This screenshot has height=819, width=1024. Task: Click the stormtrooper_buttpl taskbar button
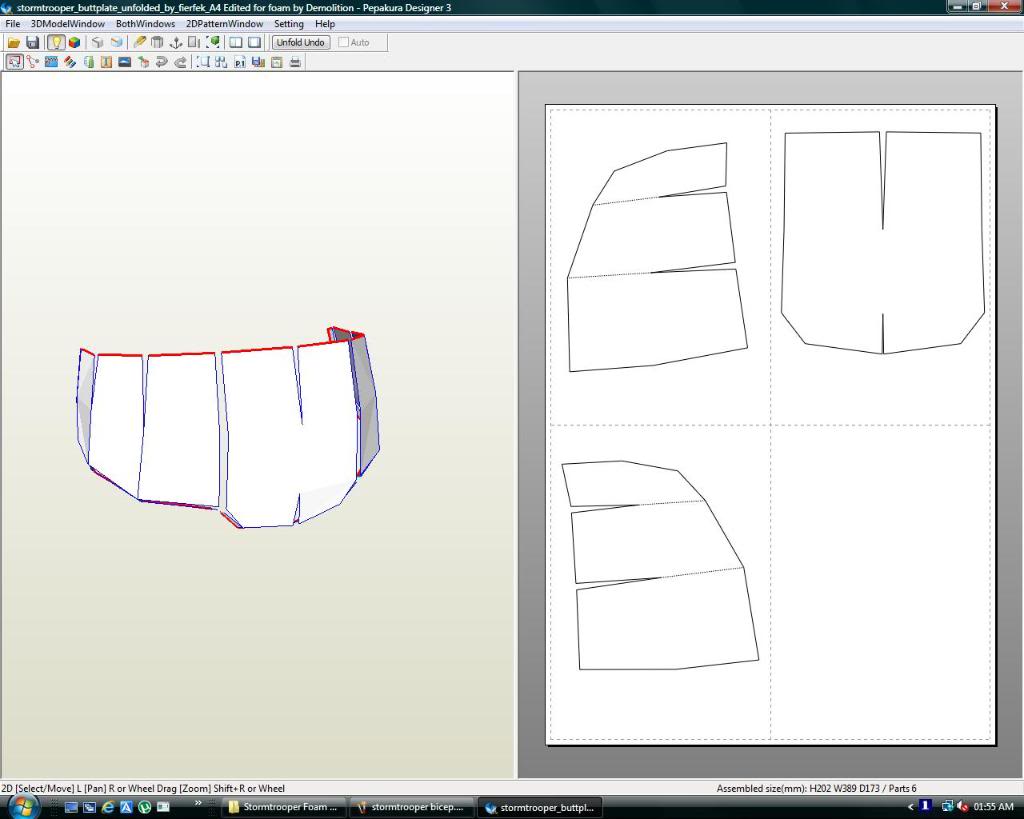pos(539,807)
